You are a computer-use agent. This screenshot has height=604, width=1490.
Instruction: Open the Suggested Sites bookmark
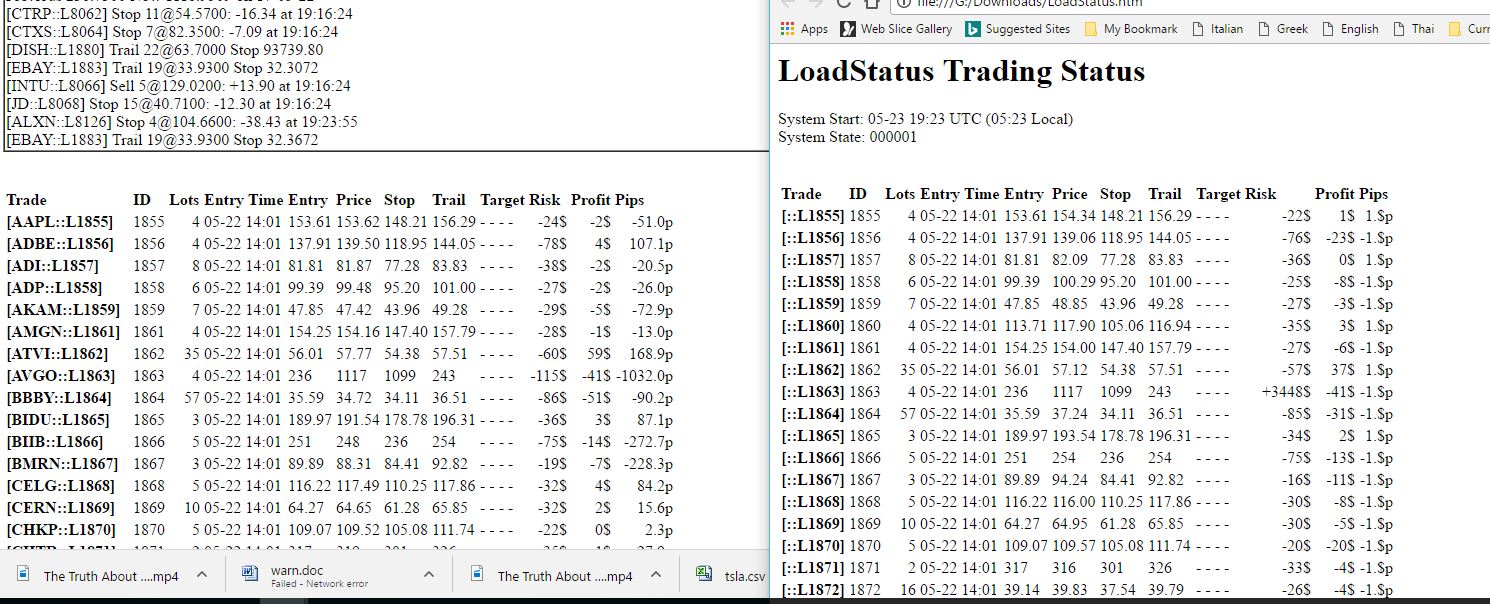[1028, 29]
